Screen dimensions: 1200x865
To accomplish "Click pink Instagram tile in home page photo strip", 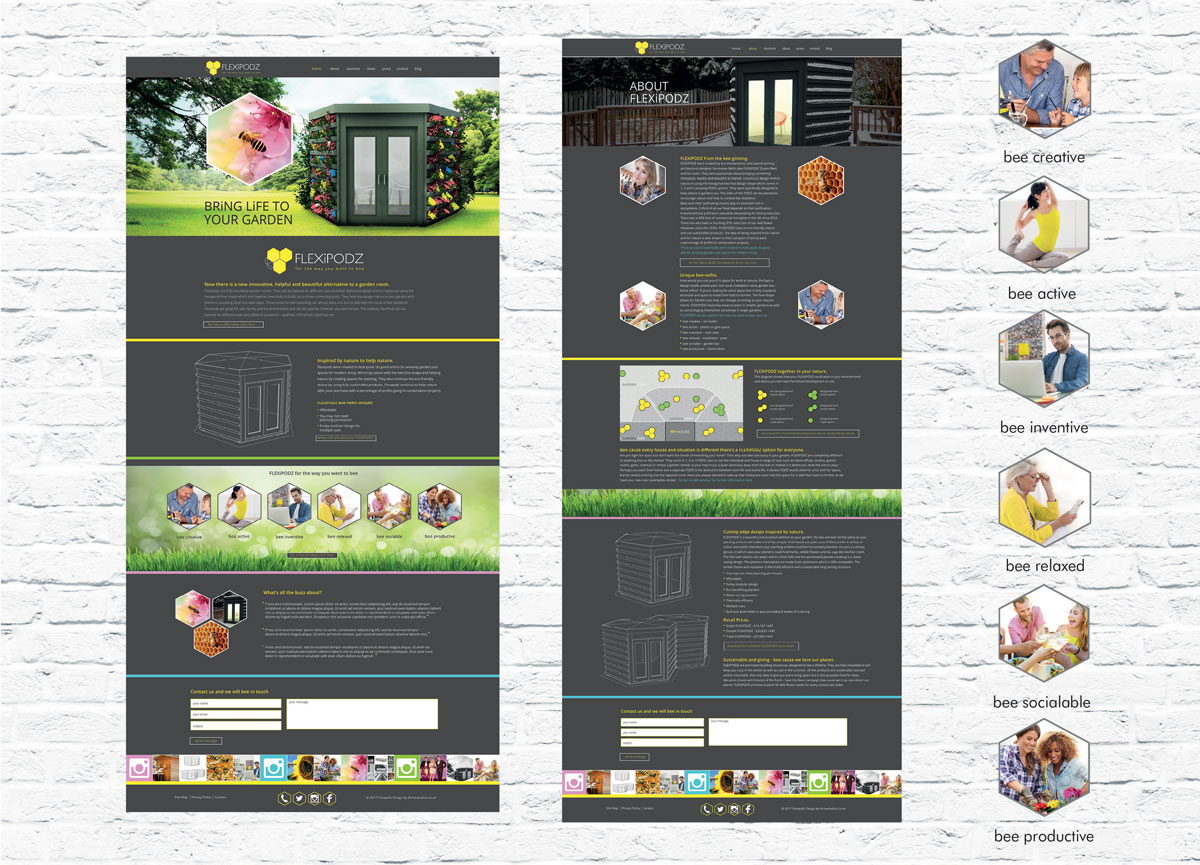I will [139, 768].
